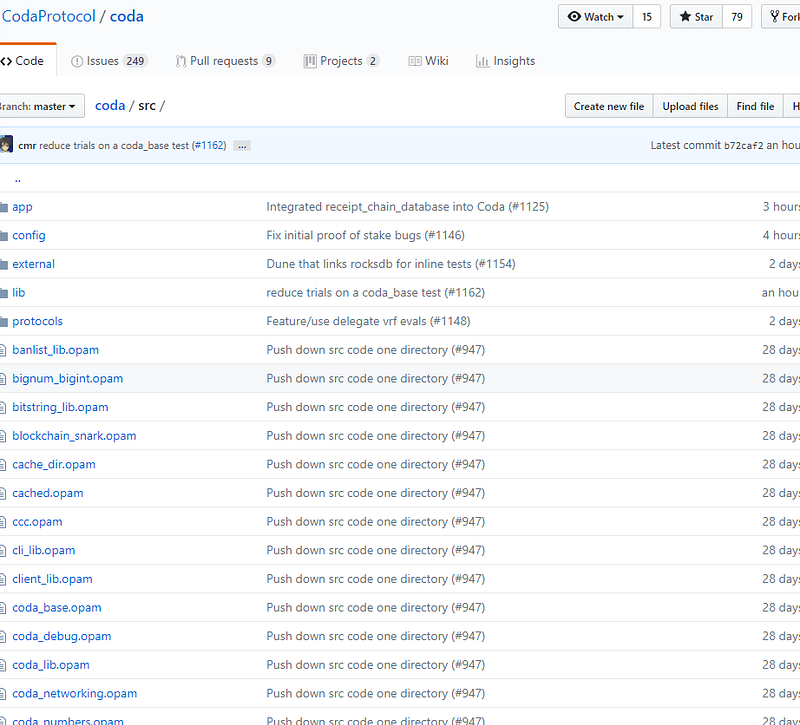Open the protocols folder
Viewport: 800px width, 725px height.
coord(37,321)
